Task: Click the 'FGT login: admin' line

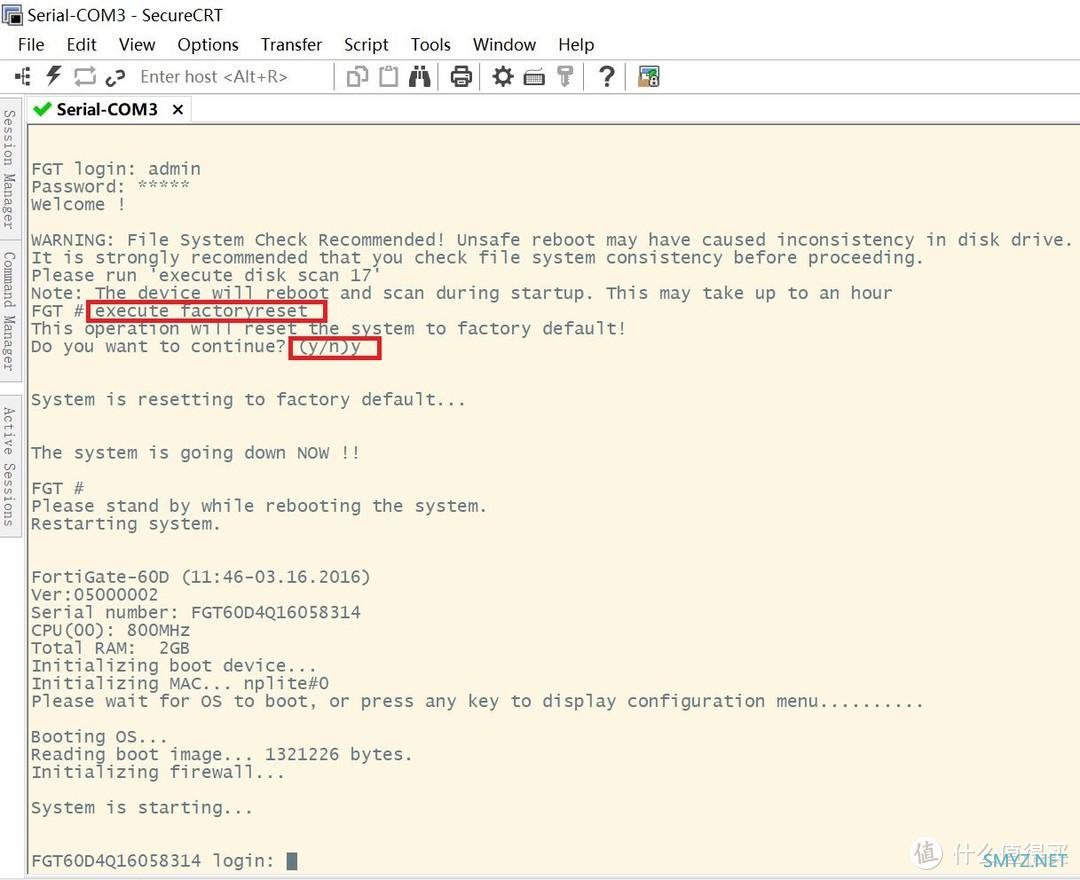Action: [116, 169]
